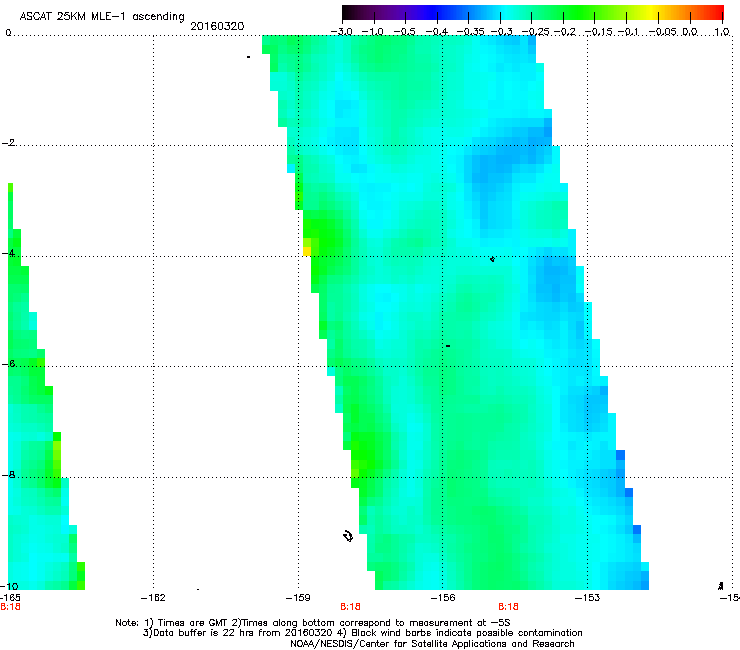Screen dimensions: 740x650
Task: Click the "-1.0" color bar label
Action: [372, 32]
